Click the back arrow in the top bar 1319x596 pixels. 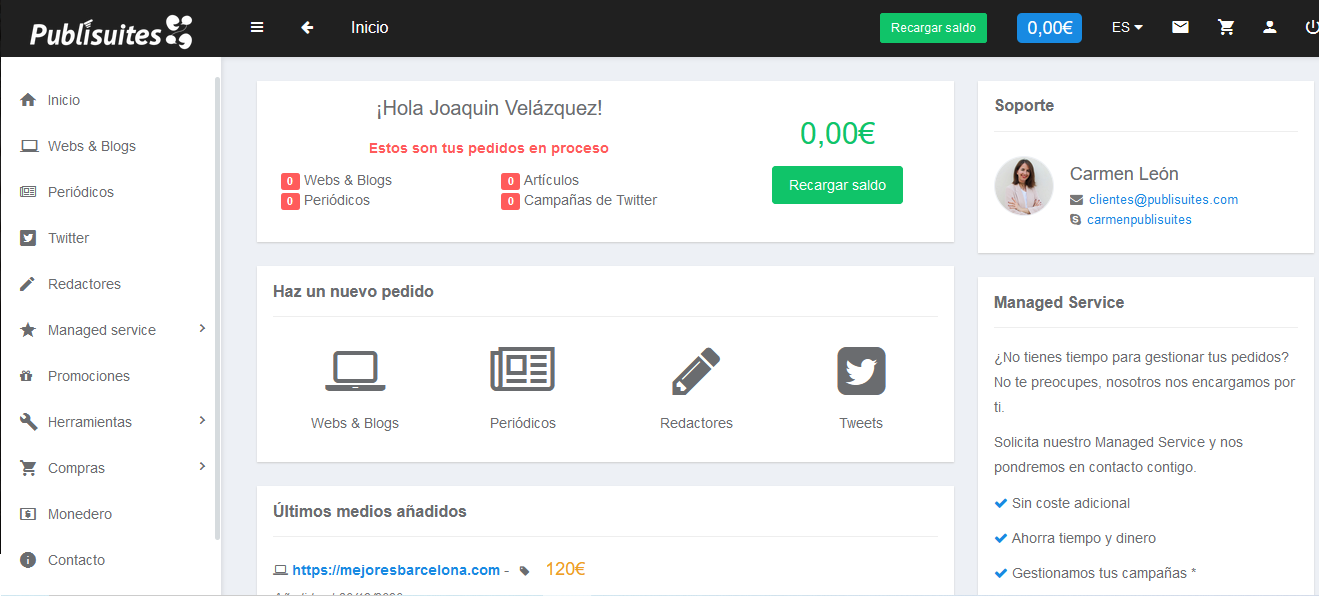(307, 27)
